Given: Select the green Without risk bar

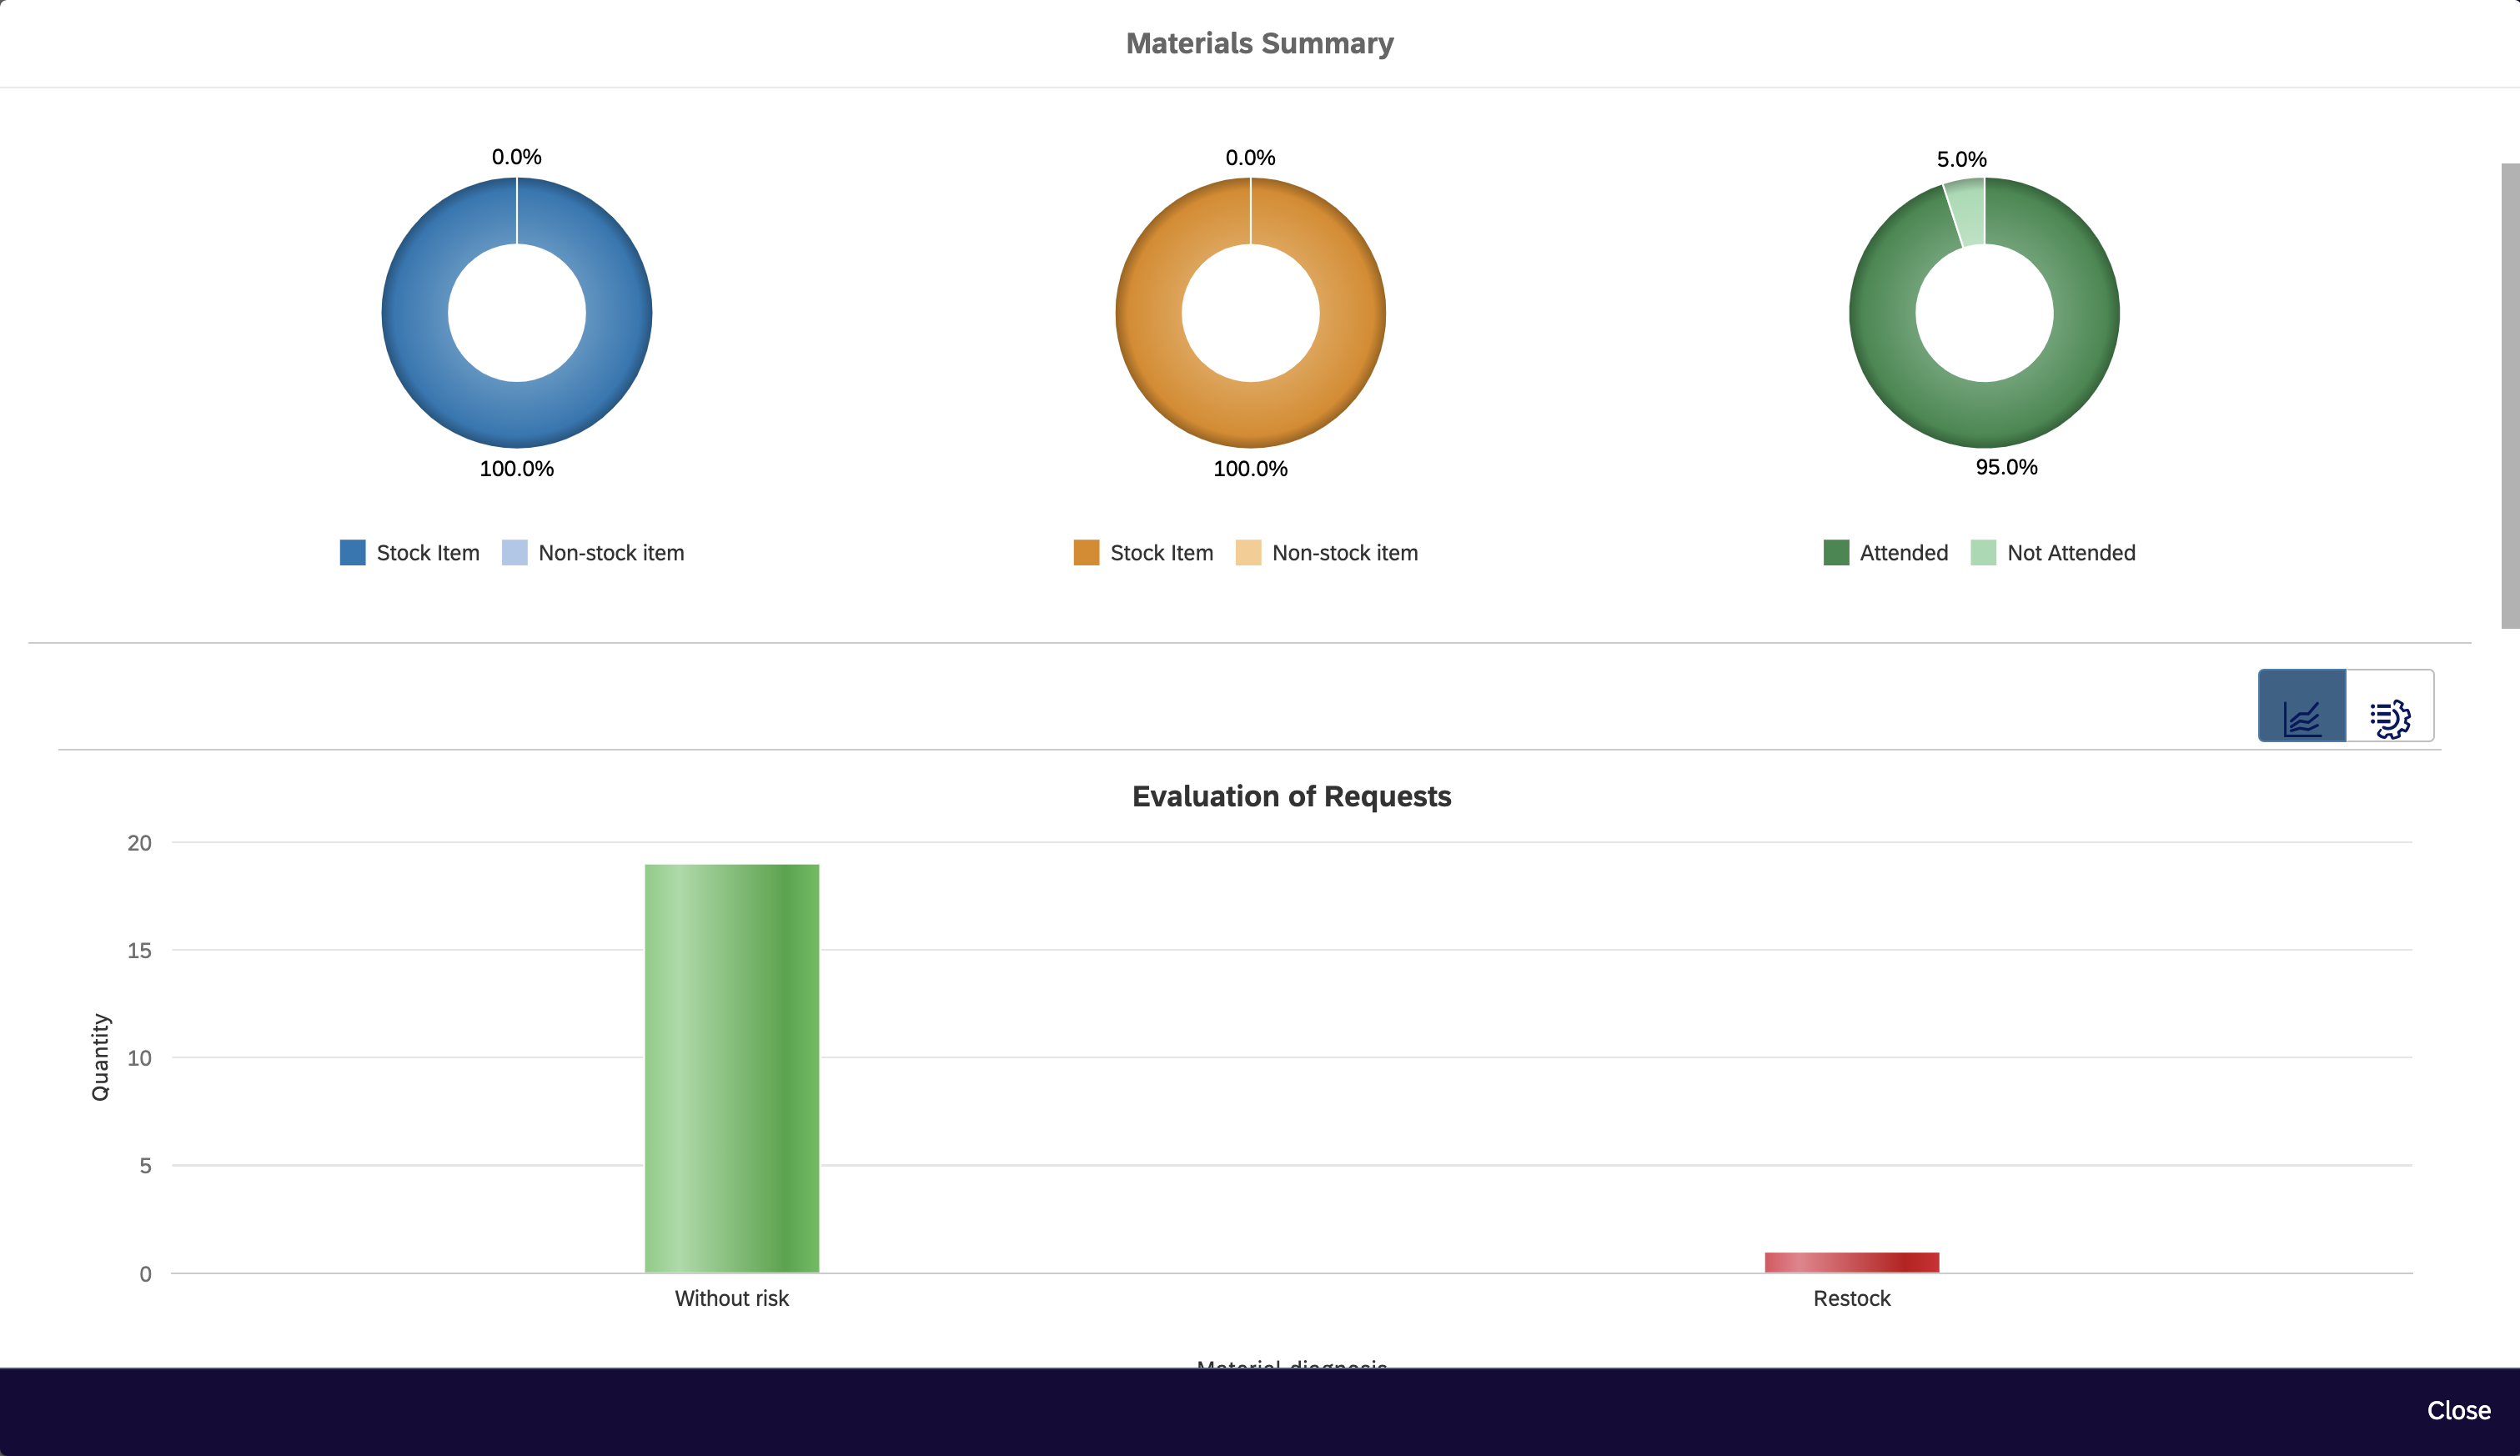Looking at the screenshot, I should [x=731, y=1068].
